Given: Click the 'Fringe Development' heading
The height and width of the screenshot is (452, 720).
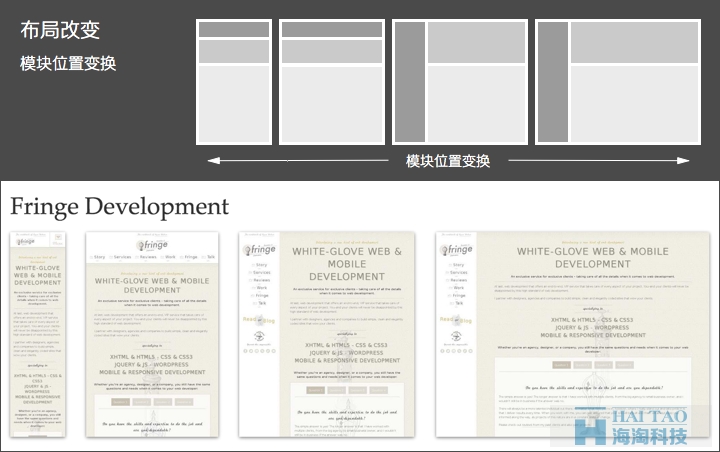Looking at the screenshot, I should pos(119,206).
